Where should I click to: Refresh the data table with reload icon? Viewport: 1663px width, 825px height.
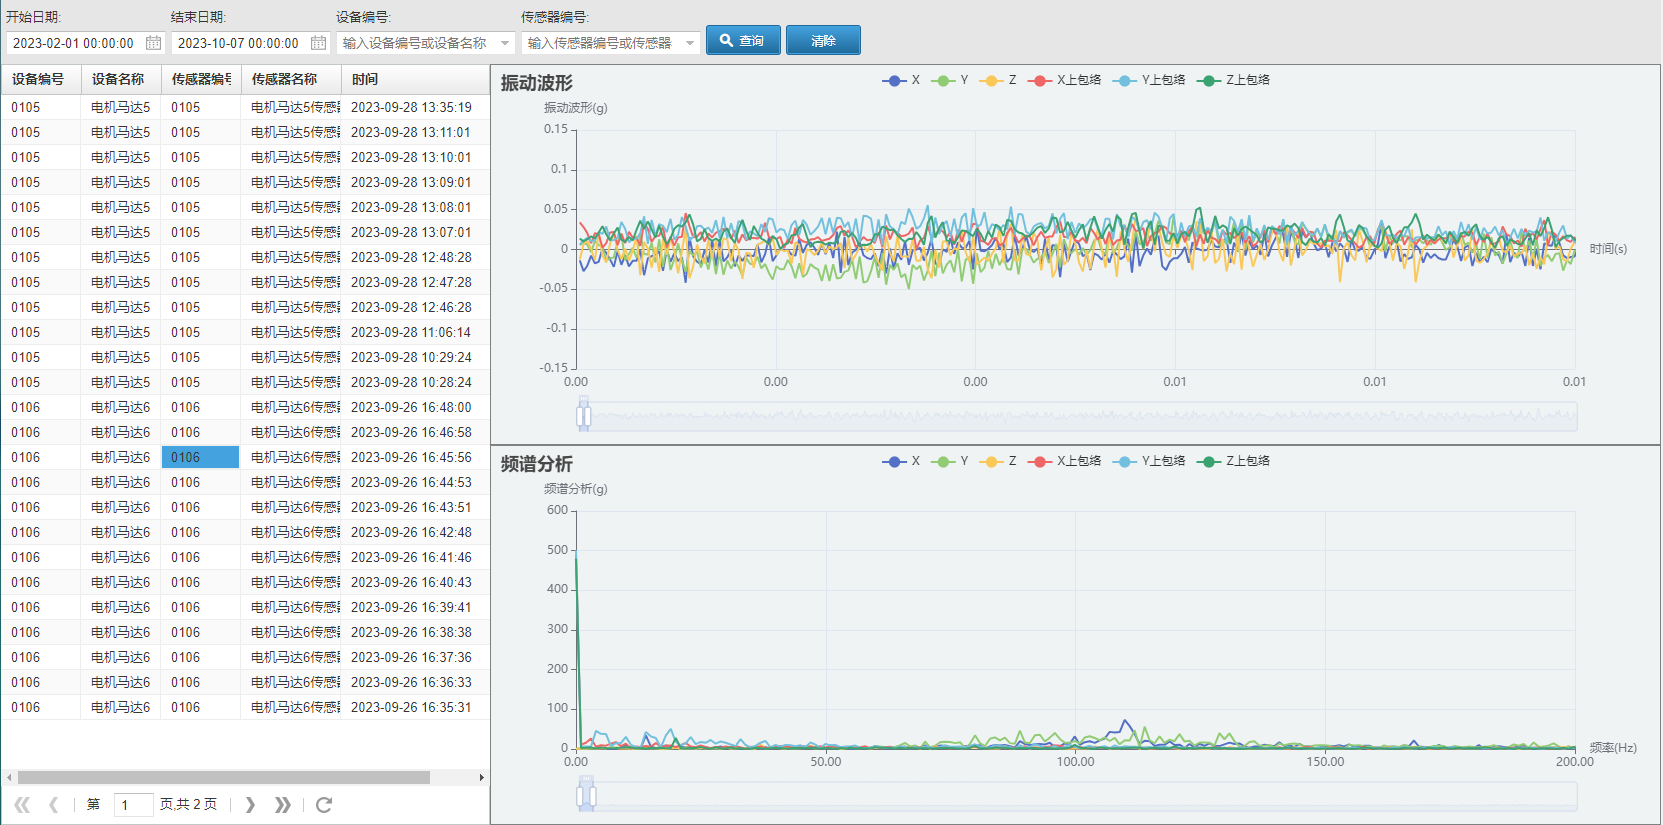[x=324, y=805]
